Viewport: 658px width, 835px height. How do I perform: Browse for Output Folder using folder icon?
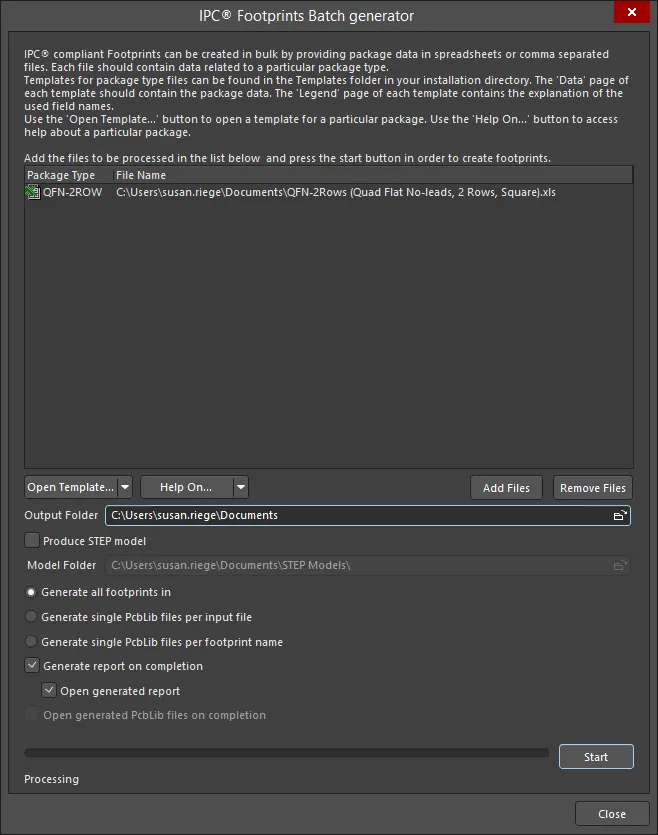click(x=620, y=515)
